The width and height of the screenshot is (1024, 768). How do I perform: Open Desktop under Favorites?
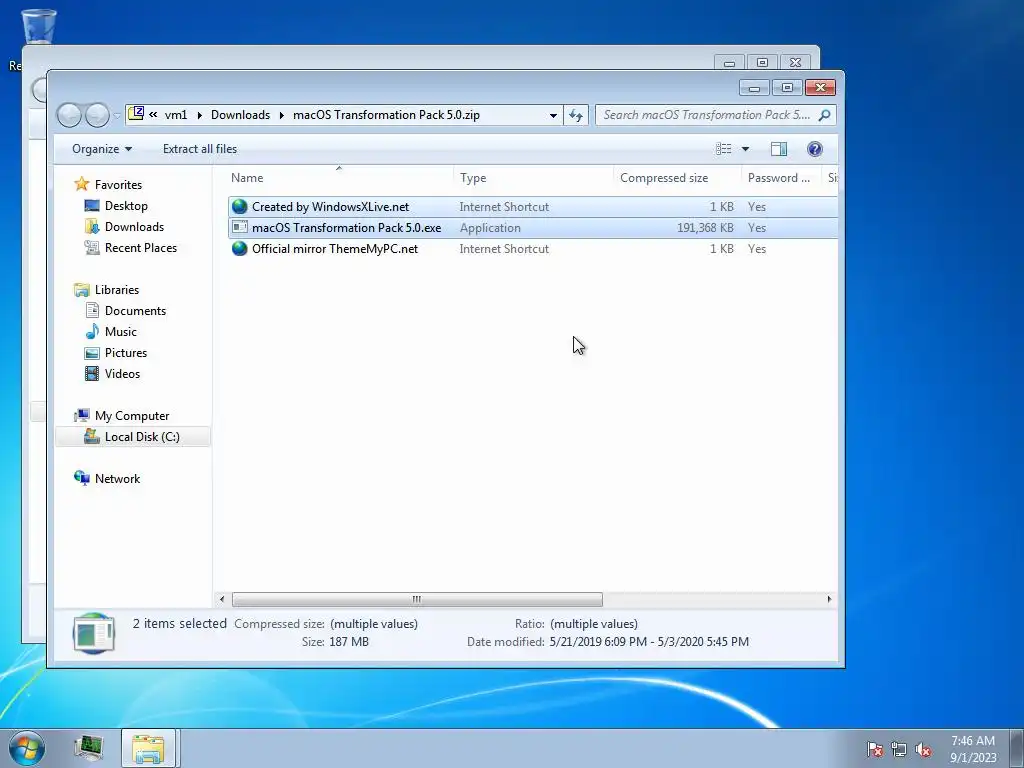(126, 206)
